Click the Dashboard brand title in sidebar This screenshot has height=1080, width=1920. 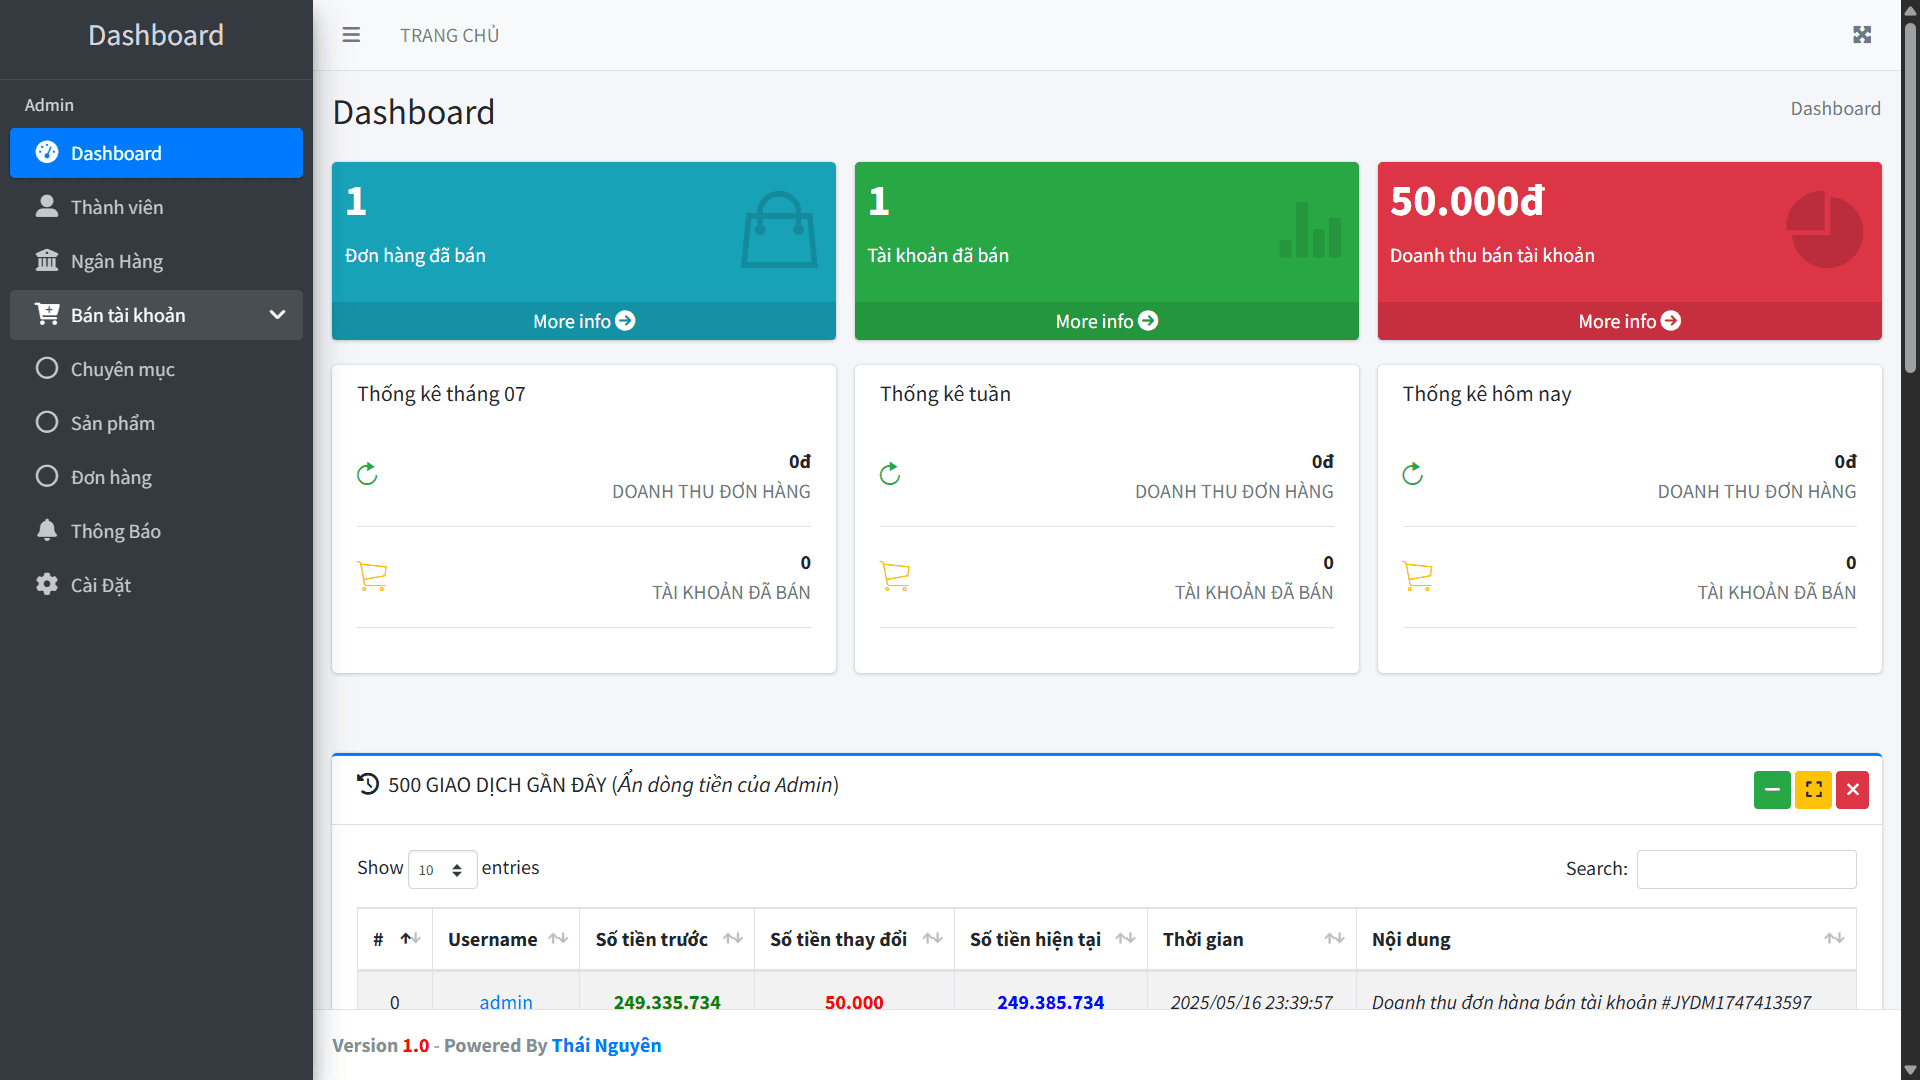[x=156, y=35]
